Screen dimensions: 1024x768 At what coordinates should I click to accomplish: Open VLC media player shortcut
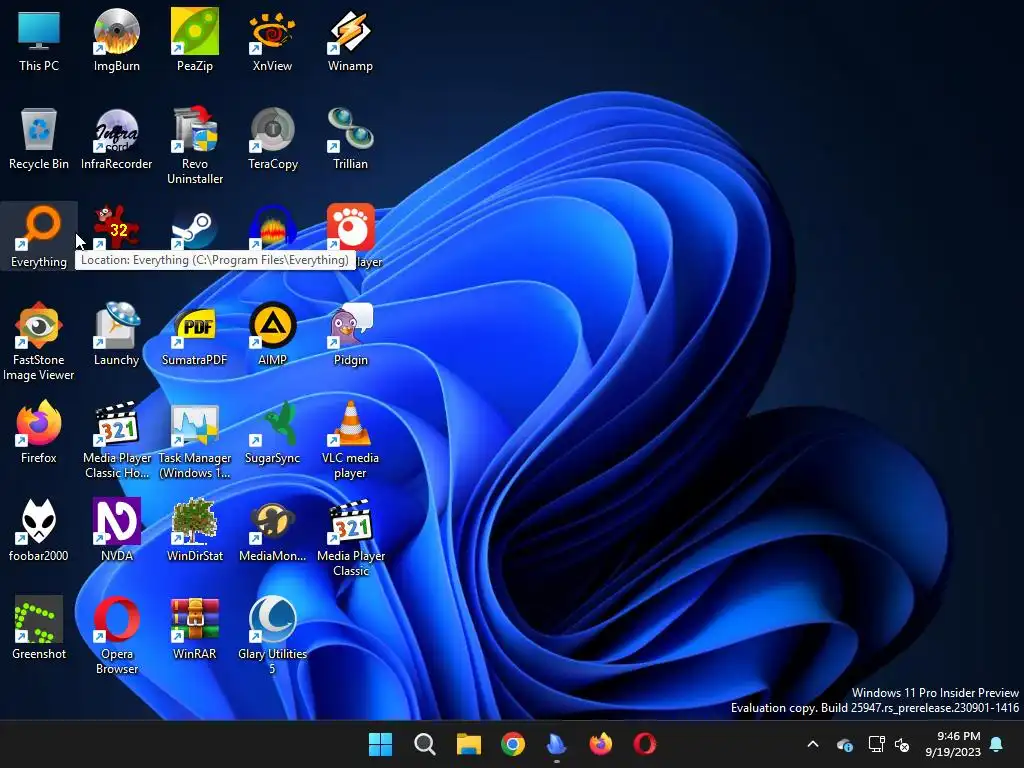(x=350, y=440)
